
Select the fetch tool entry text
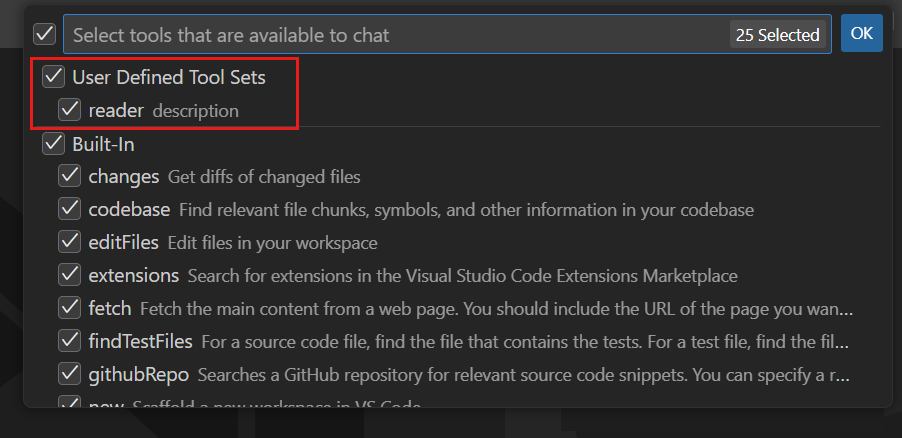coord(110,308)
